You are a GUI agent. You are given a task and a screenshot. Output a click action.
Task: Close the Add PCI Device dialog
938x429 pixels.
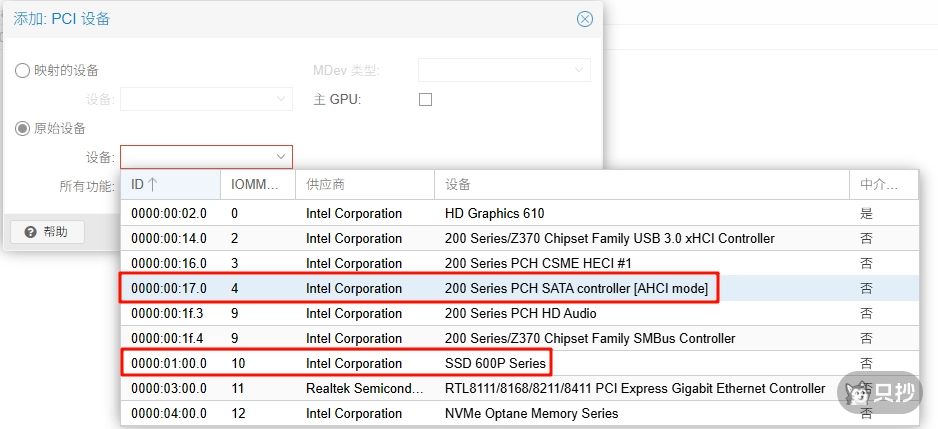585,19
